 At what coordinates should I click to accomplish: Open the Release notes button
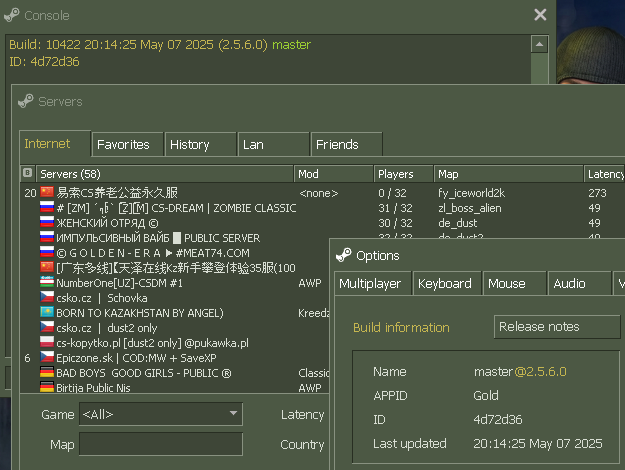coord(557,327)
